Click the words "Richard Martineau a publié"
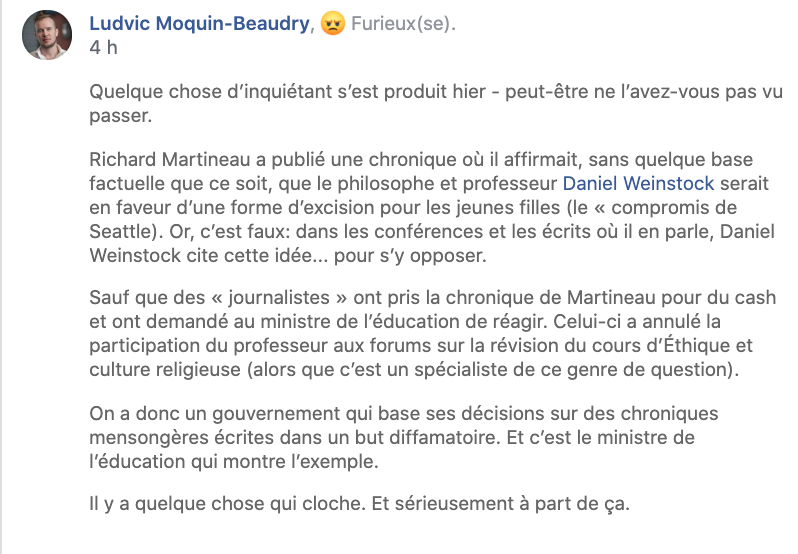Image resolution: width=798 pixels, height=554 pixels. [207, 159]
